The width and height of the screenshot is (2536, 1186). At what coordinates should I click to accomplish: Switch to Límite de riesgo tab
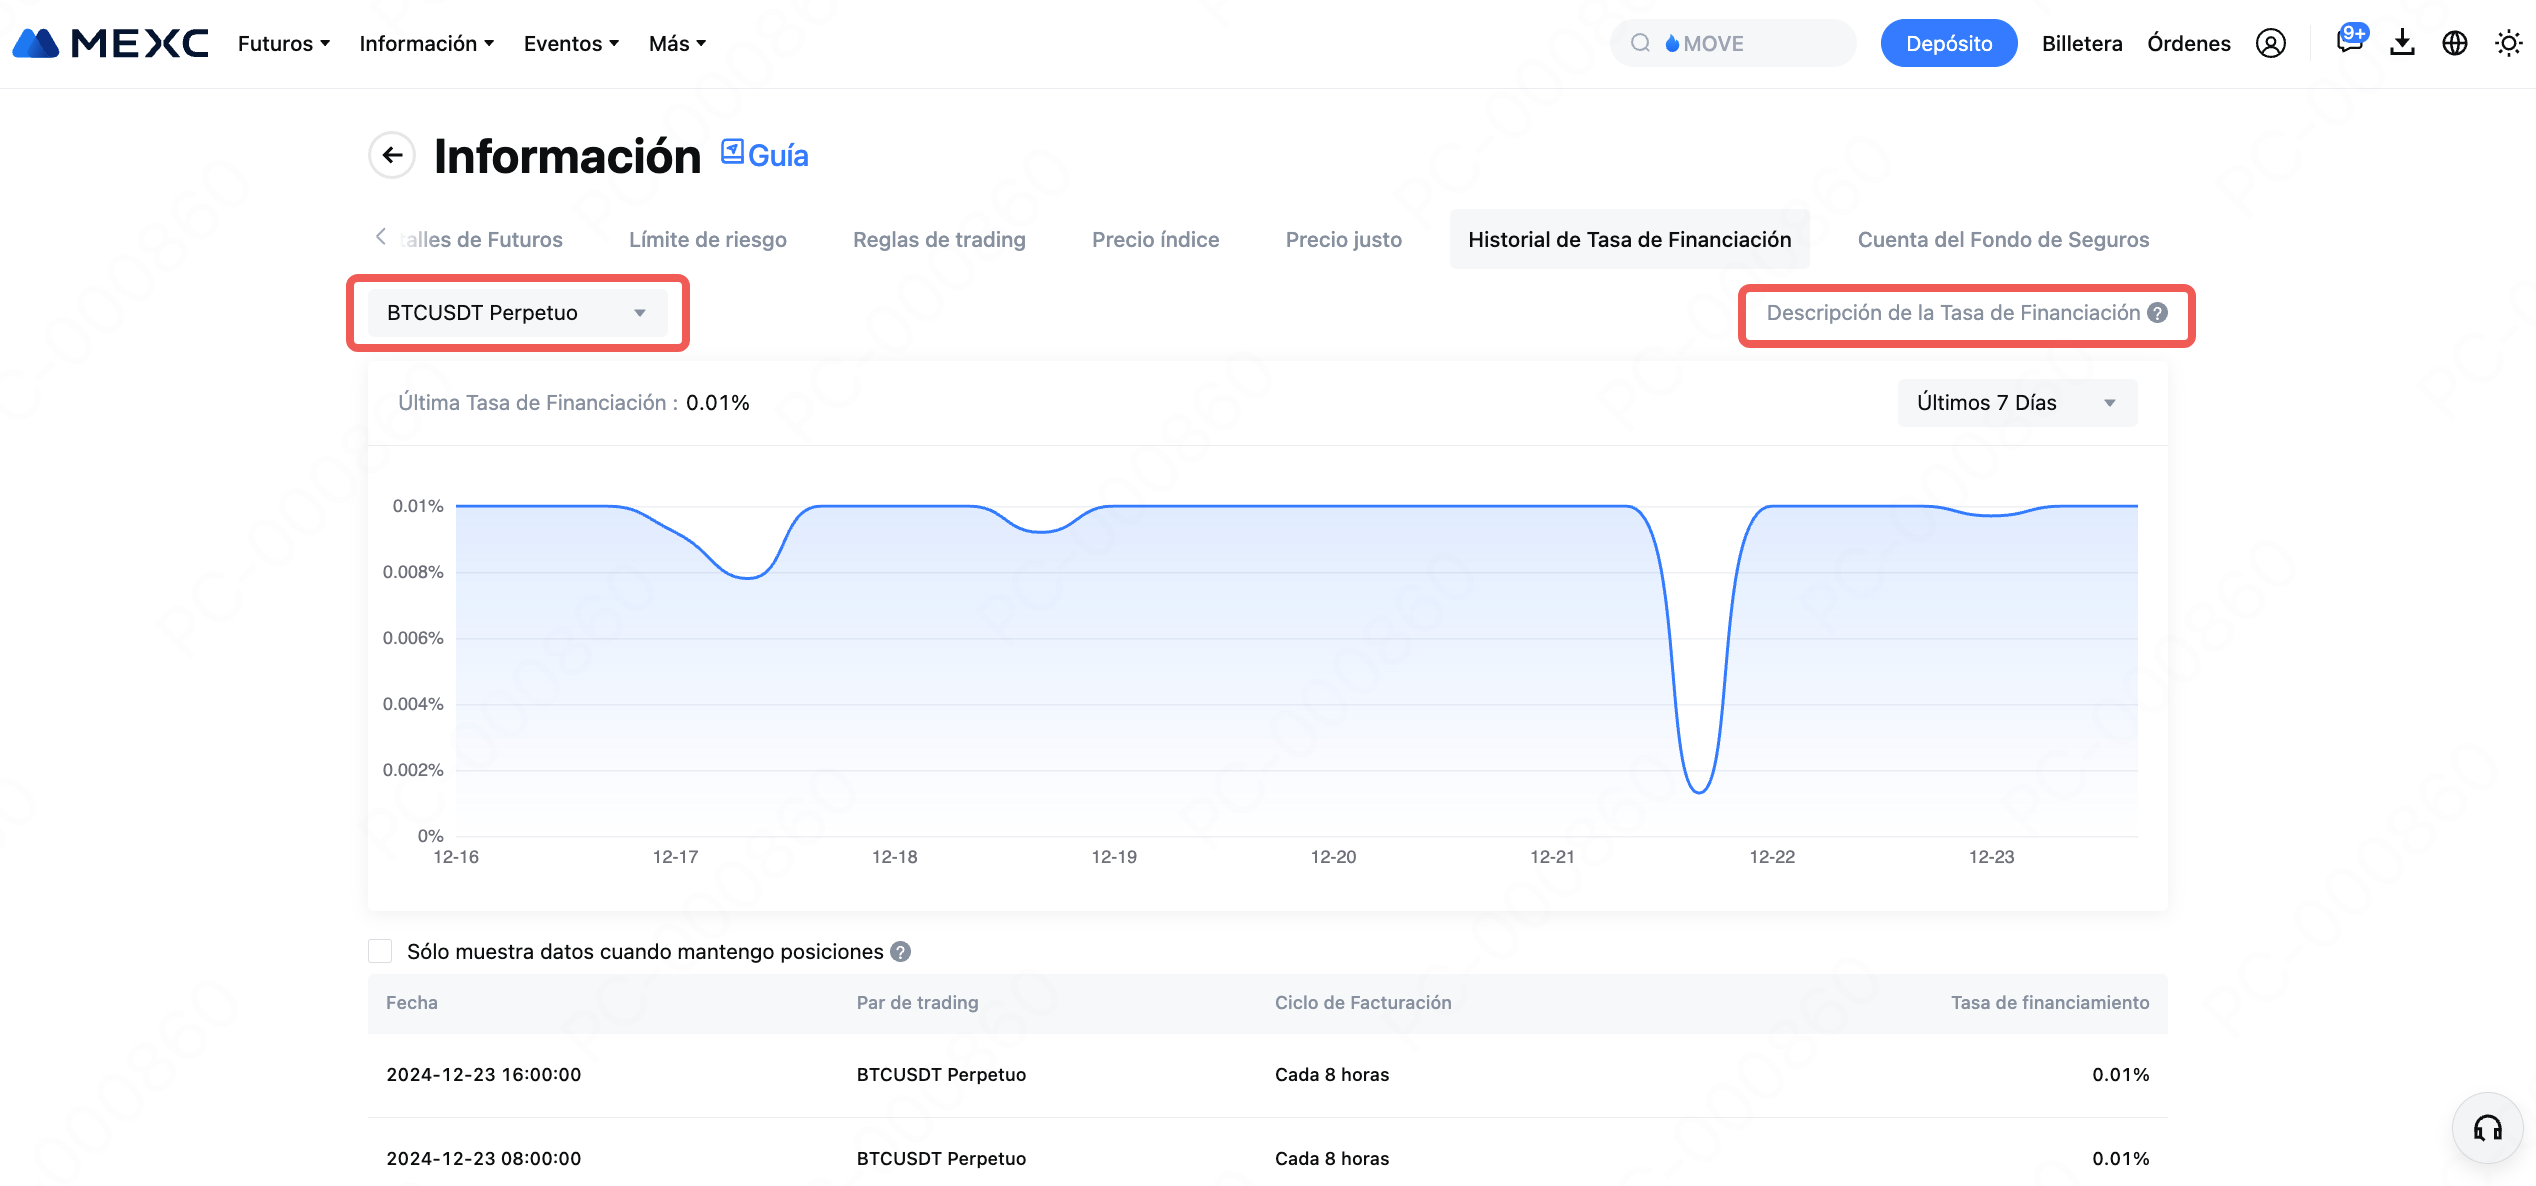pos(708,240)
